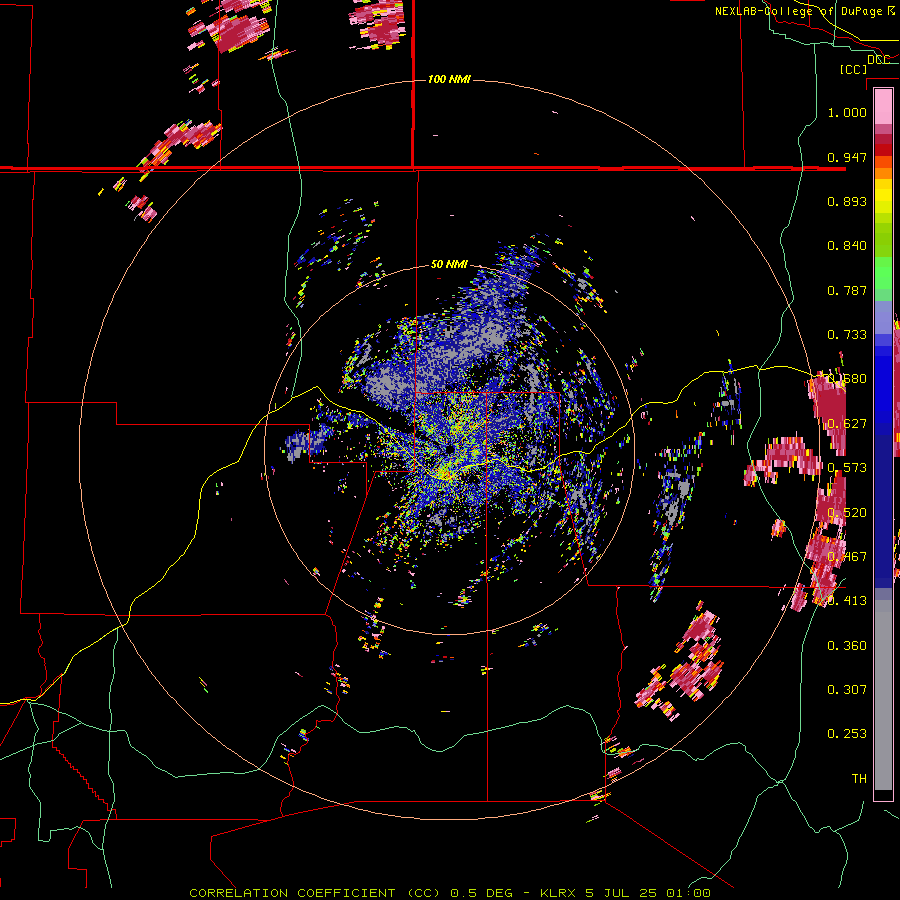
Task: Pick the orange color bar segment
Action: pos(883,173)
